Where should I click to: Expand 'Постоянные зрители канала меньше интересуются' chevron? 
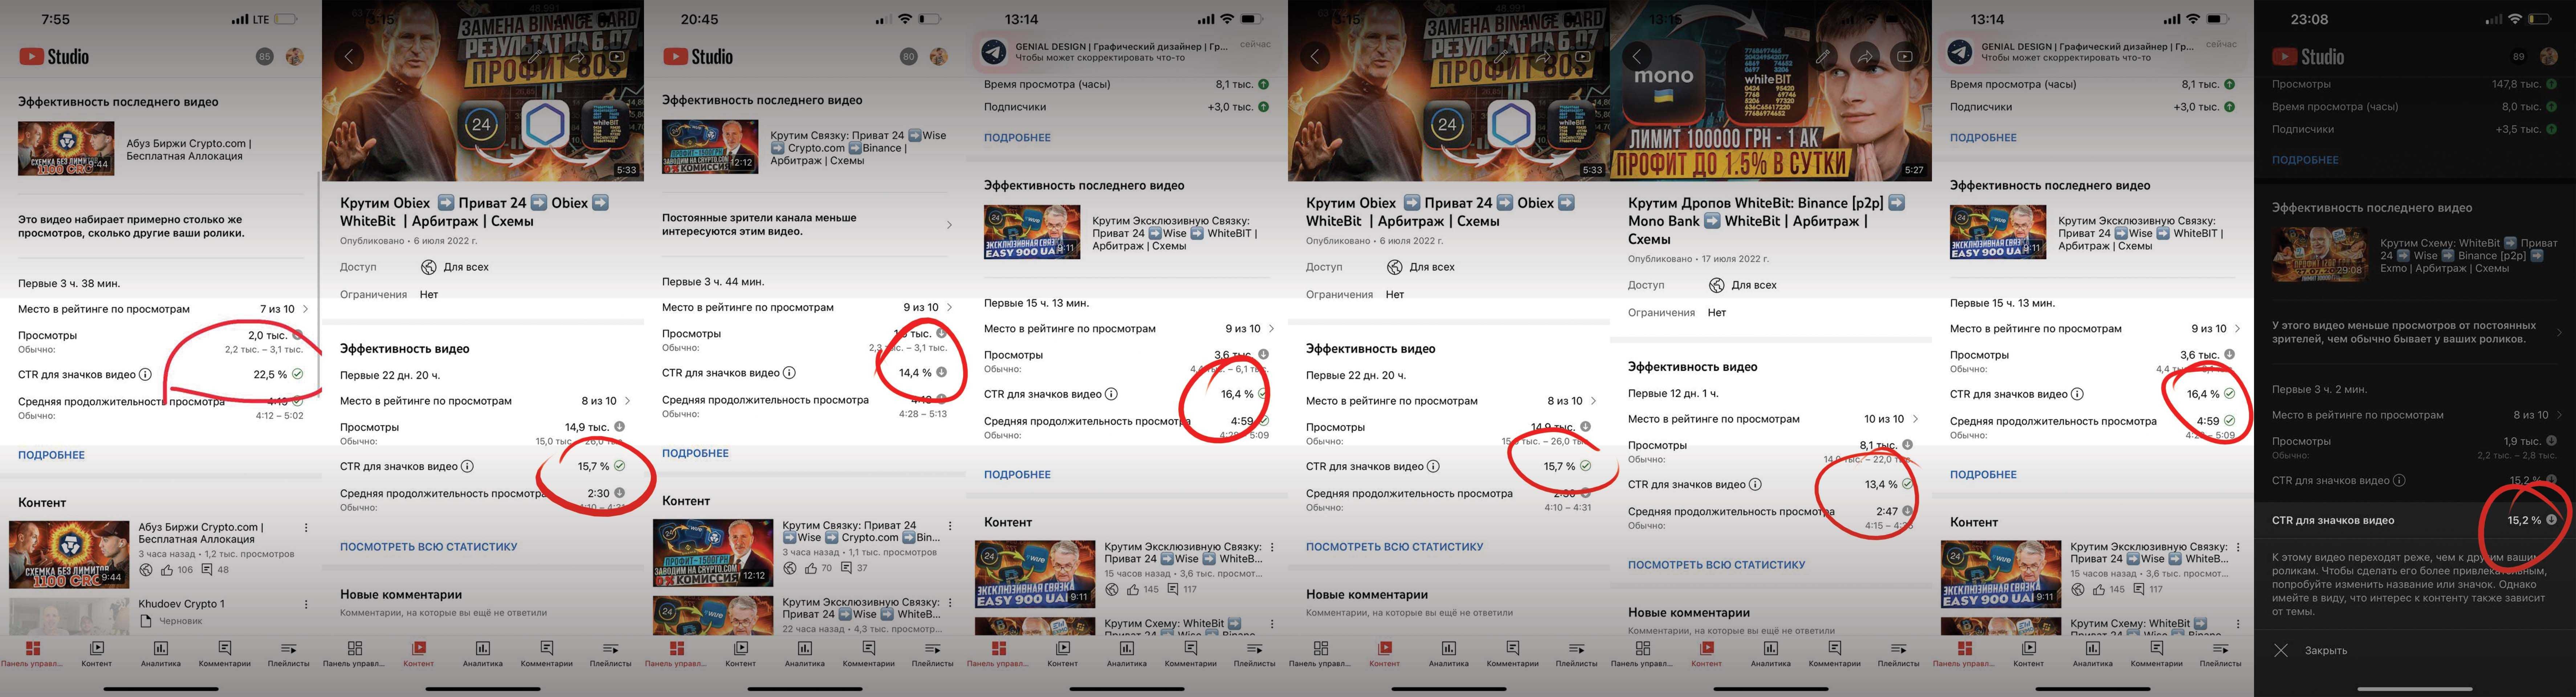tap(949, 225)
